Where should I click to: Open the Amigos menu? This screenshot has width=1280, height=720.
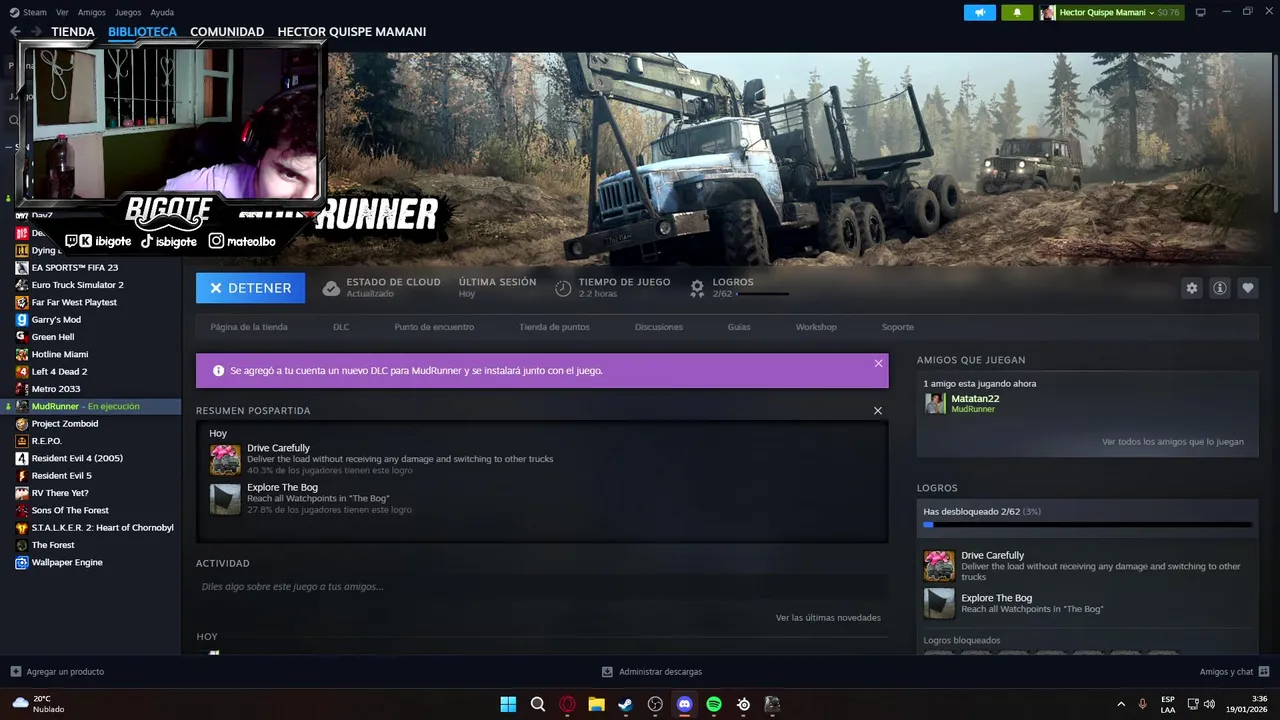(x=92, y=13)
